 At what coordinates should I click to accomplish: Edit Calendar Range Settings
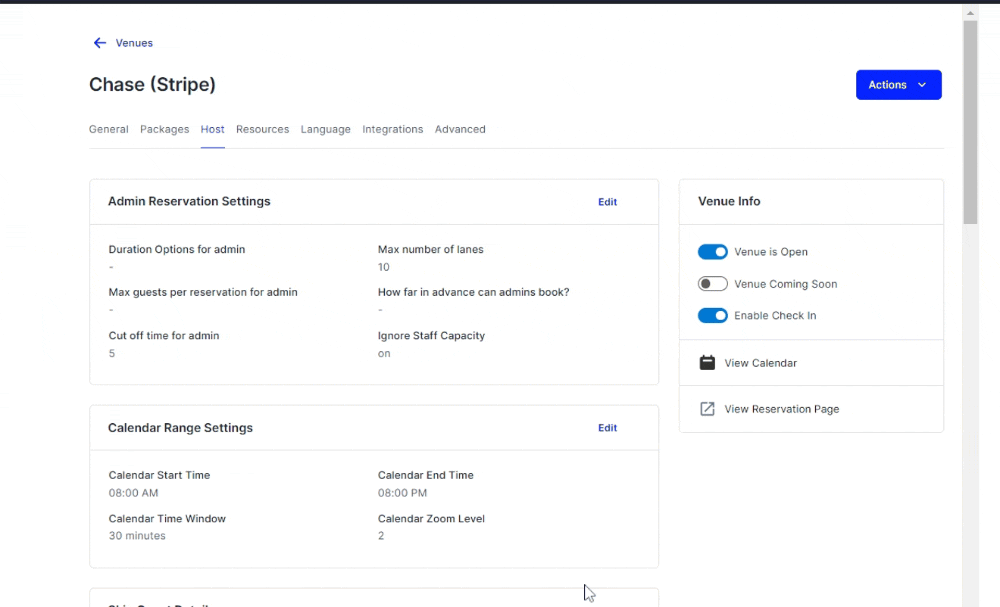pyautogui.click(x=607, y=428)
